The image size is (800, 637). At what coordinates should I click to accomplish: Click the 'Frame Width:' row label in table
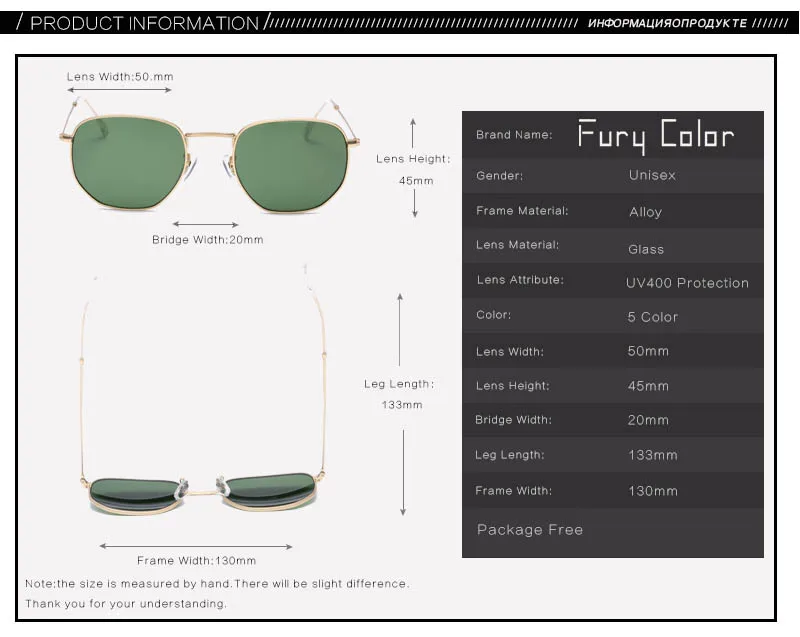513,491
